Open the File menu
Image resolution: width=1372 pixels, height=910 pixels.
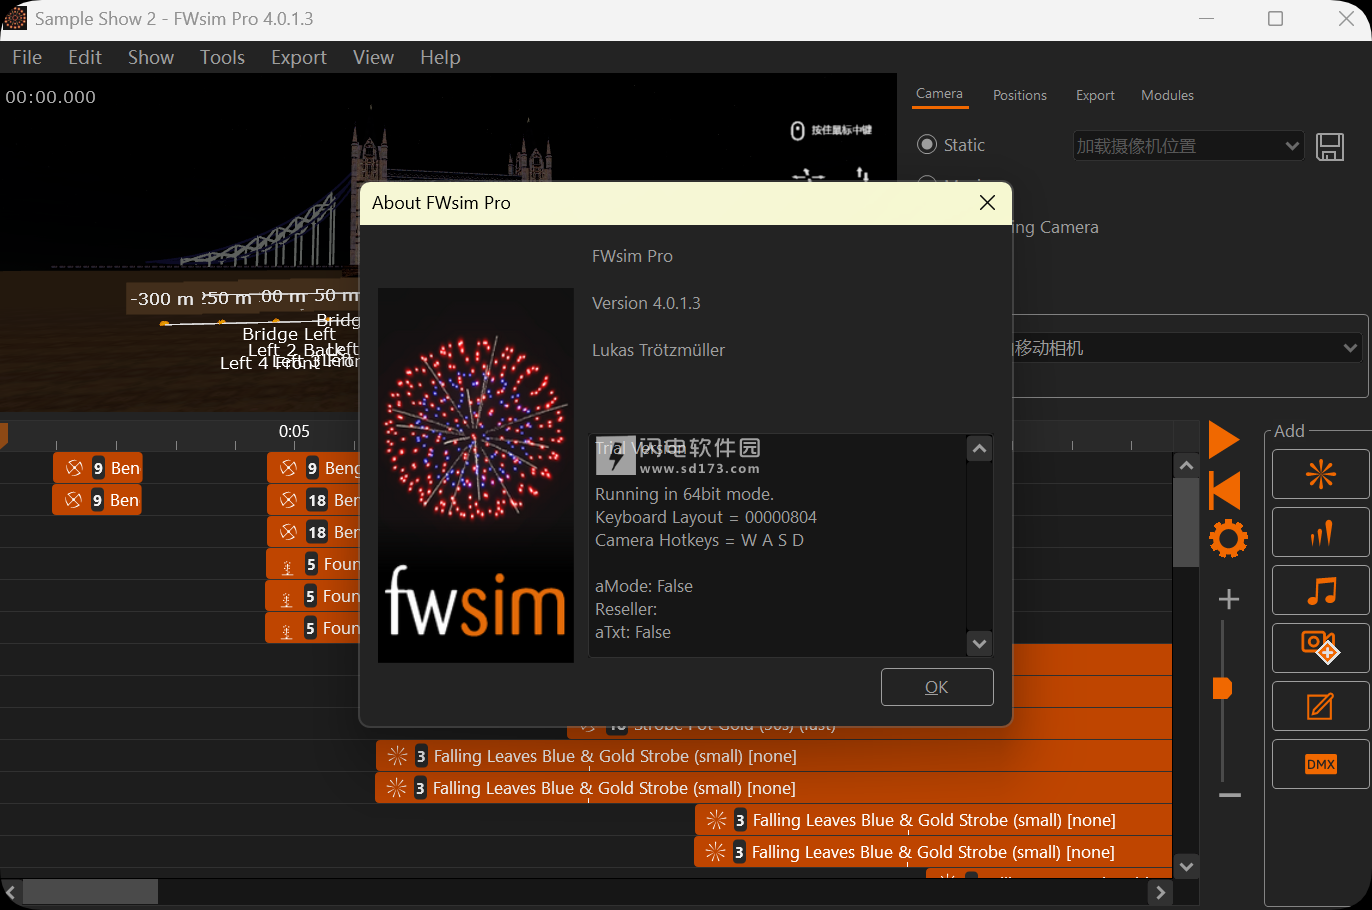tap(27, 57)
